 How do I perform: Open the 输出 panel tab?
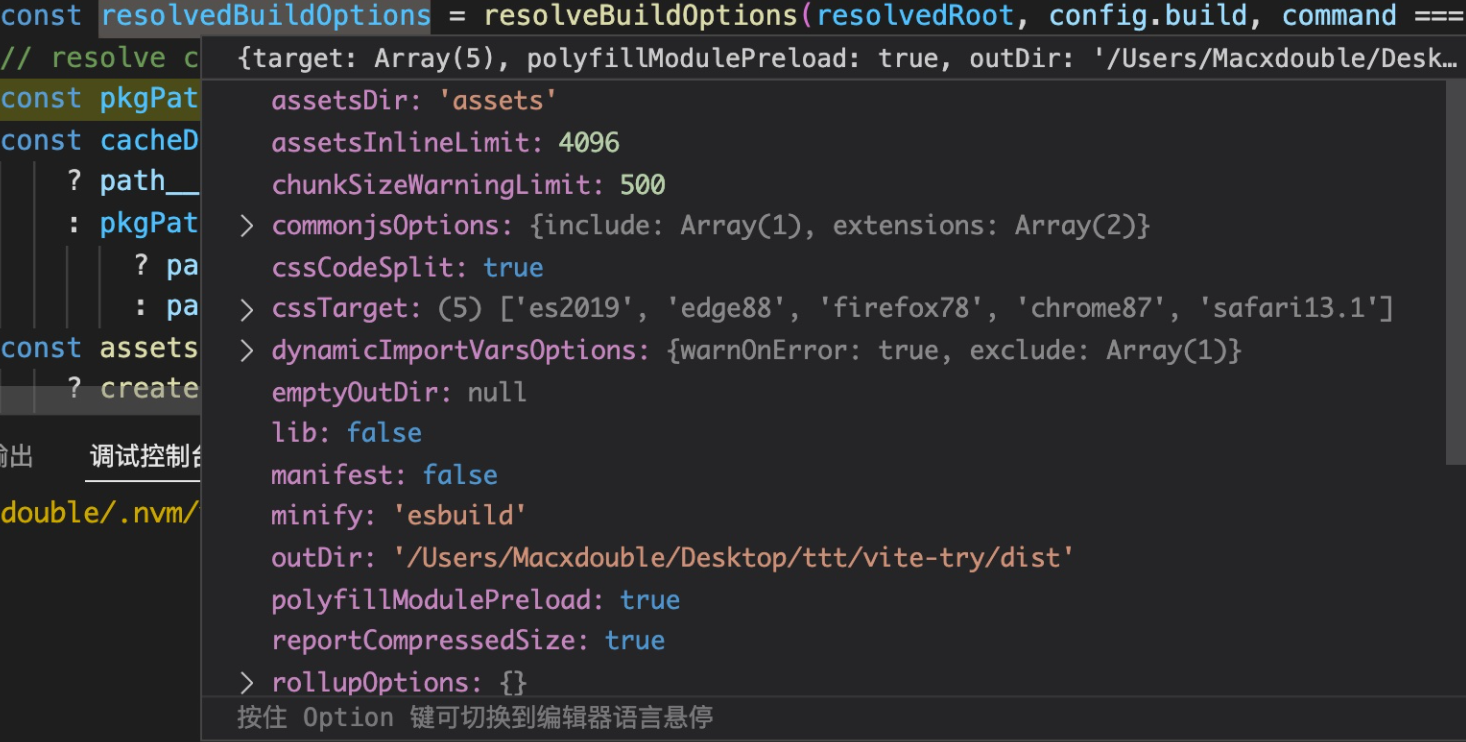[x=17, y=457]
